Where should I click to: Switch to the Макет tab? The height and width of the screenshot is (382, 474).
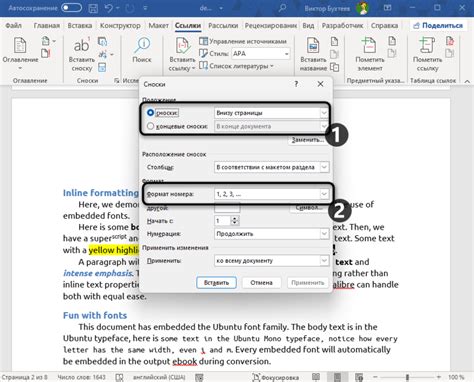point(158,25)
